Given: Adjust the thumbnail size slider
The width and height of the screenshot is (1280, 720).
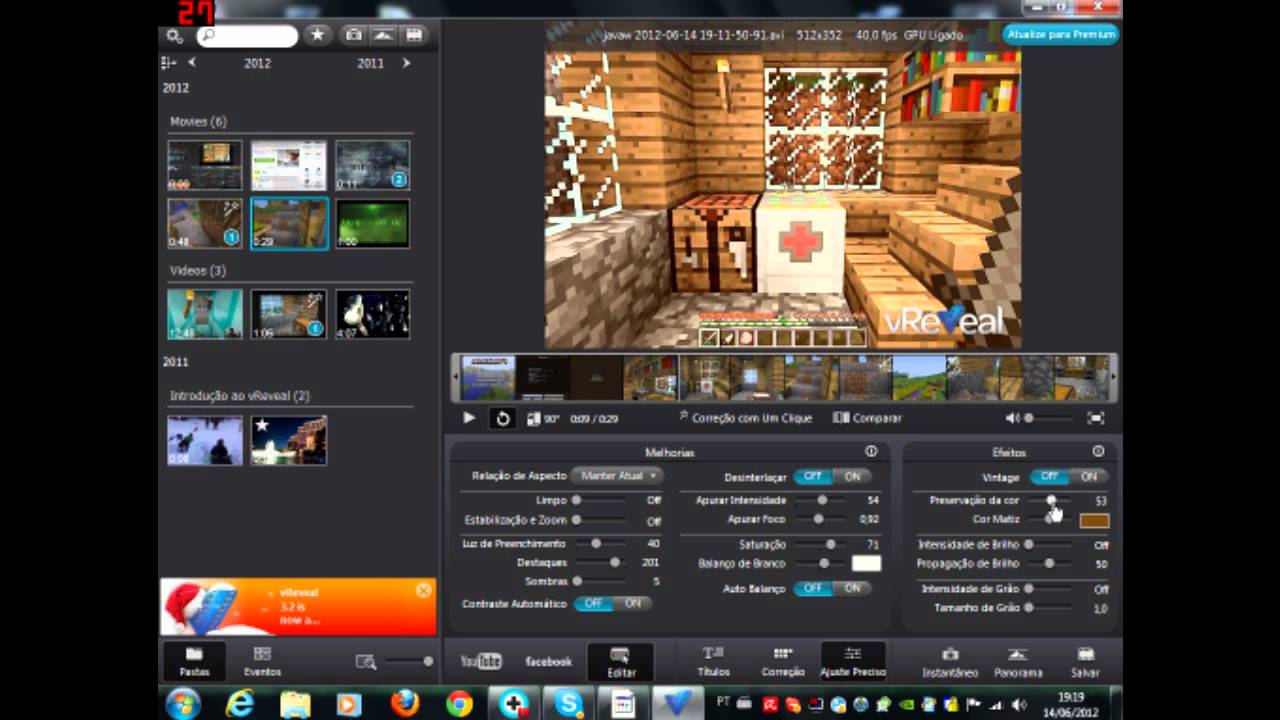Looking at the screenshot, I should pos(409,661).
